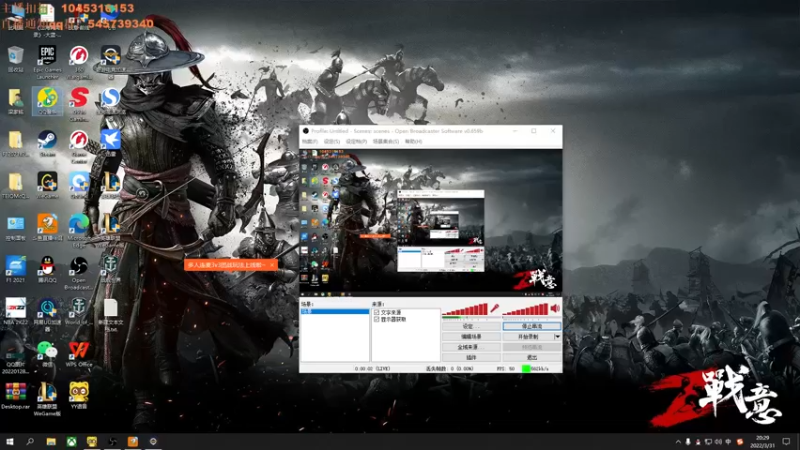Viewport: 800px width, 450px height.
Task: Open the Control Panel desktop icon
Action: click(x=15, y=227)
